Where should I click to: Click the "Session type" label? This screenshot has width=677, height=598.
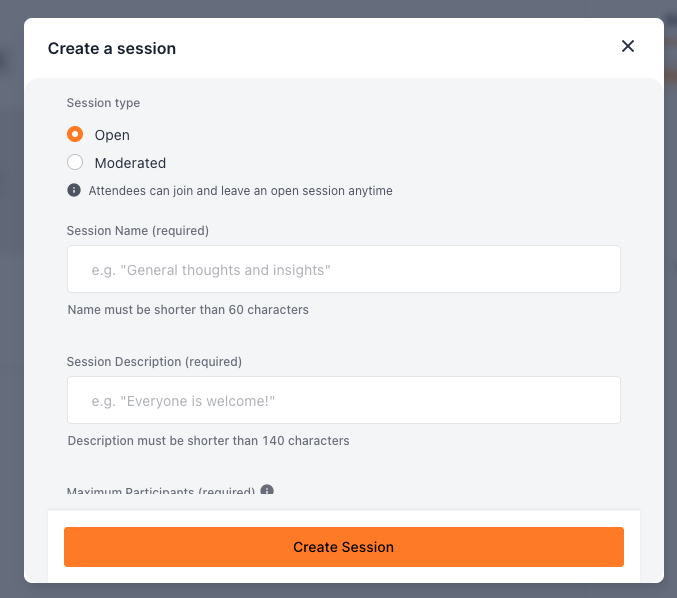103,103
